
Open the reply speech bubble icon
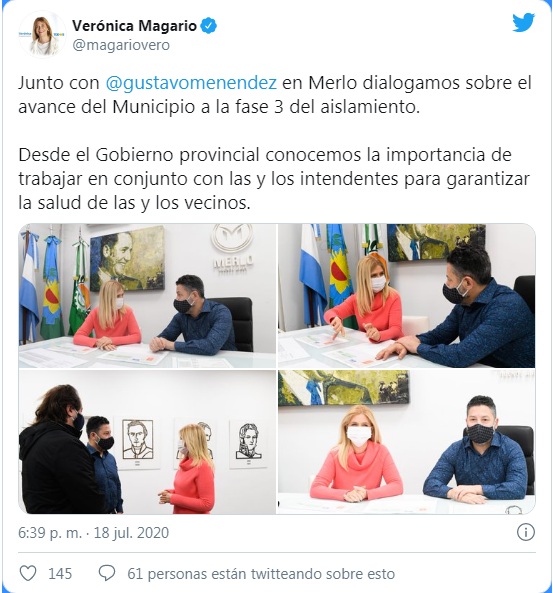[x=107, y=574]
